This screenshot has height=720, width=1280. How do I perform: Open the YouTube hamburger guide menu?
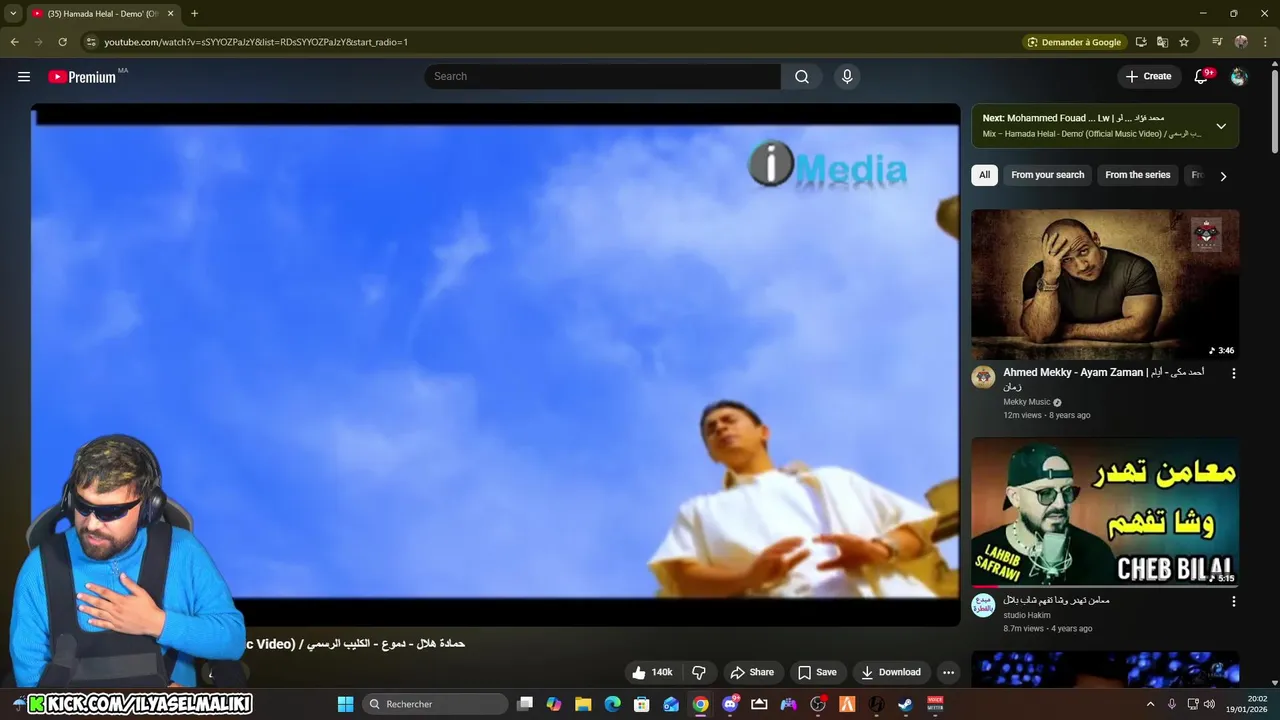coord(24,76)
